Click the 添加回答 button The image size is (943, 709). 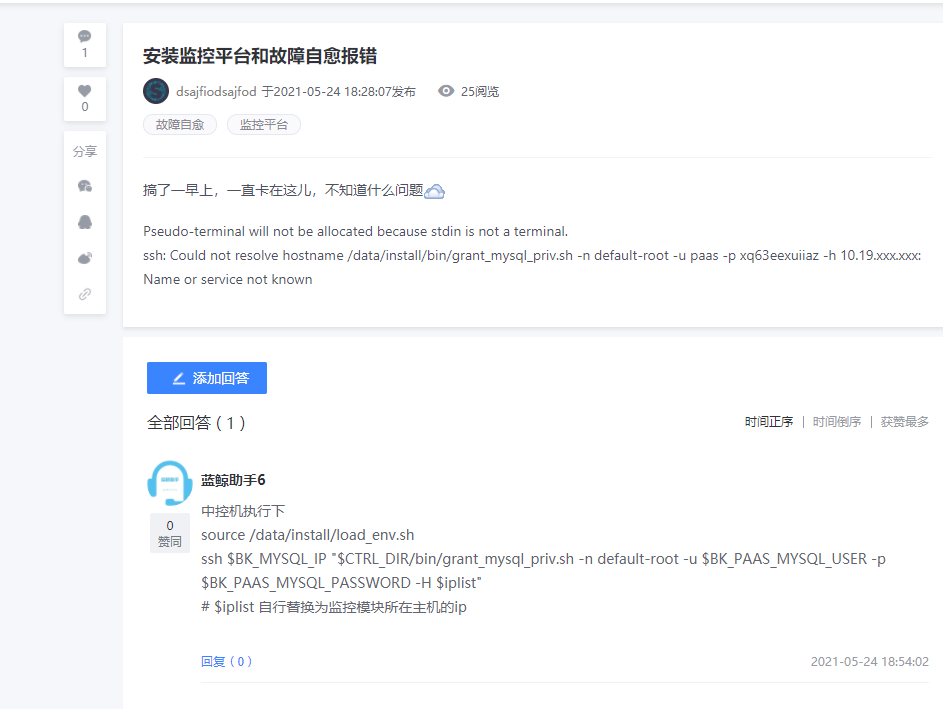click(207, 378)
